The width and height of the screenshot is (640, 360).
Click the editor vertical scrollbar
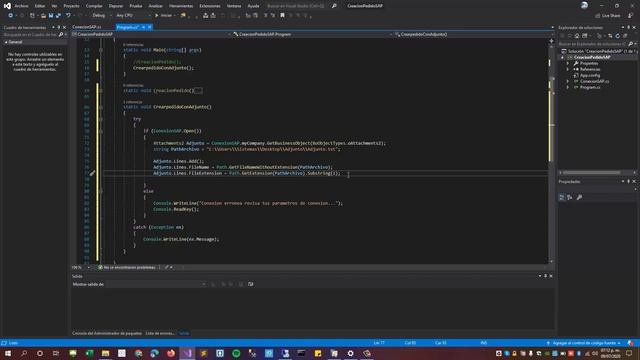pos(551,151)
